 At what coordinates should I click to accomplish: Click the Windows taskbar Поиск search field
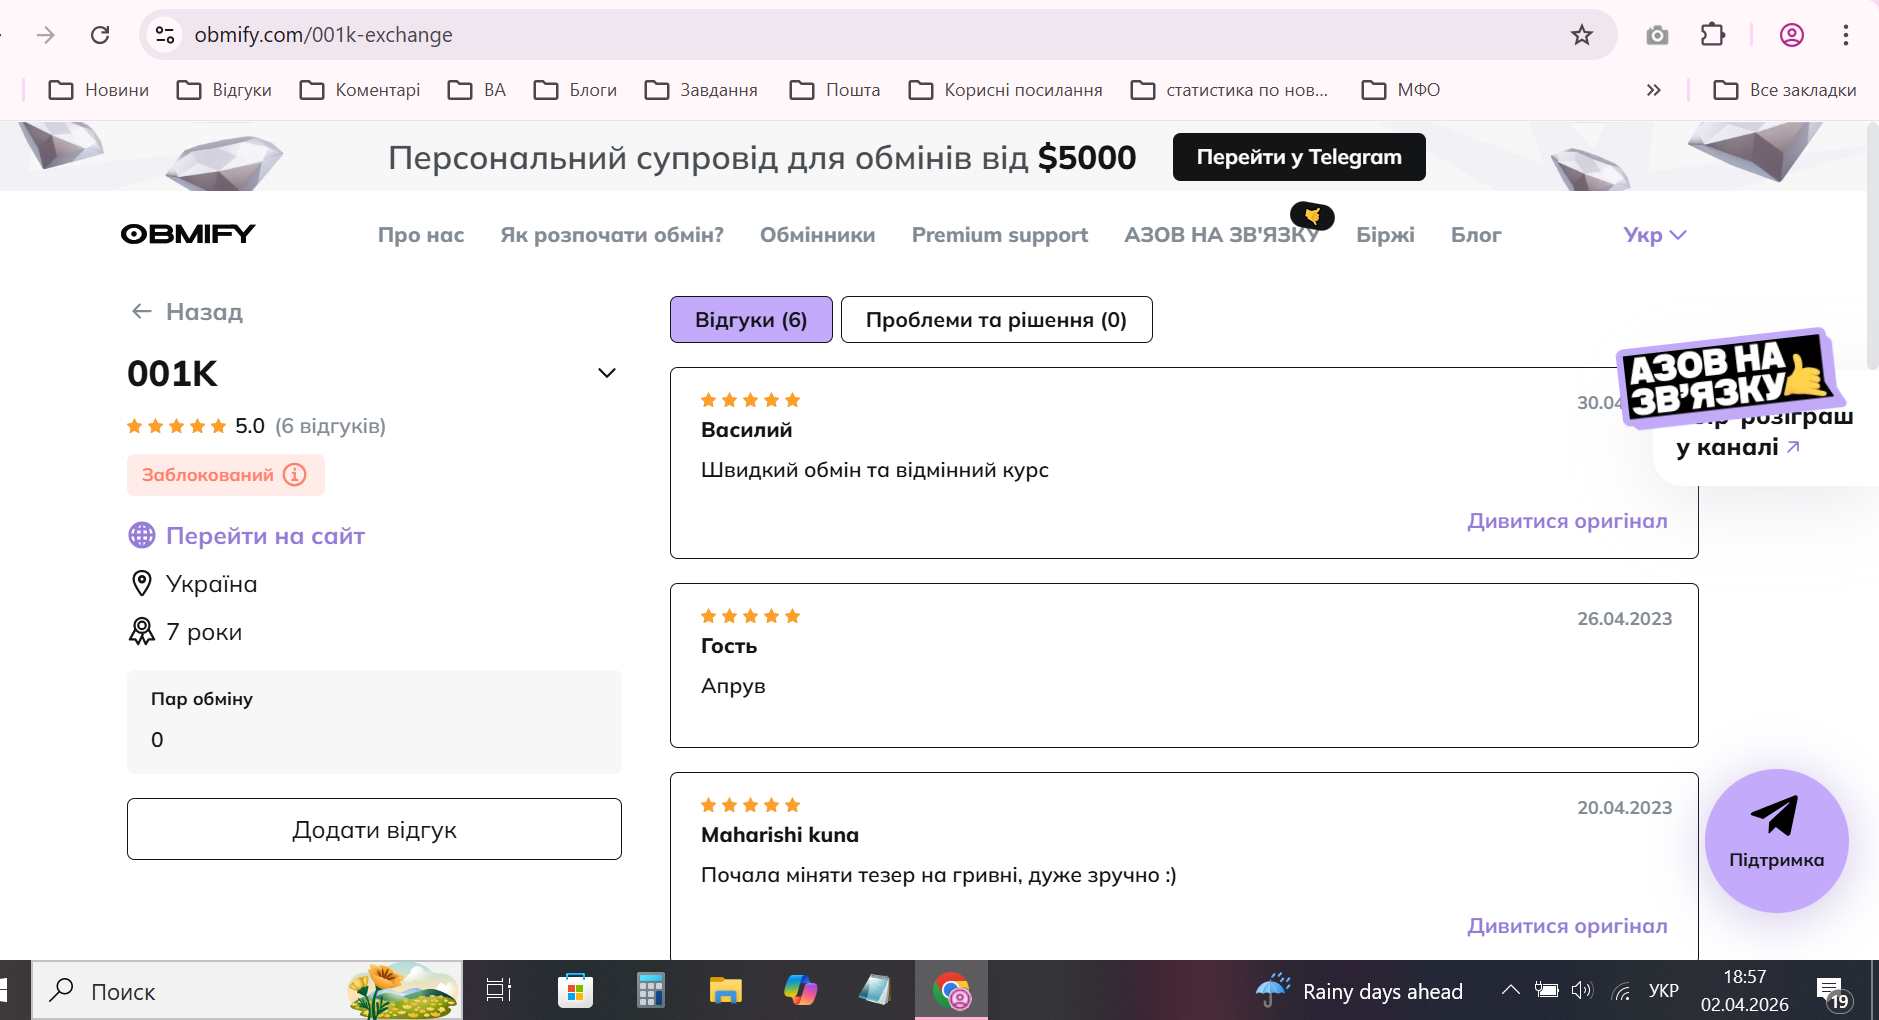pos(247,991)
